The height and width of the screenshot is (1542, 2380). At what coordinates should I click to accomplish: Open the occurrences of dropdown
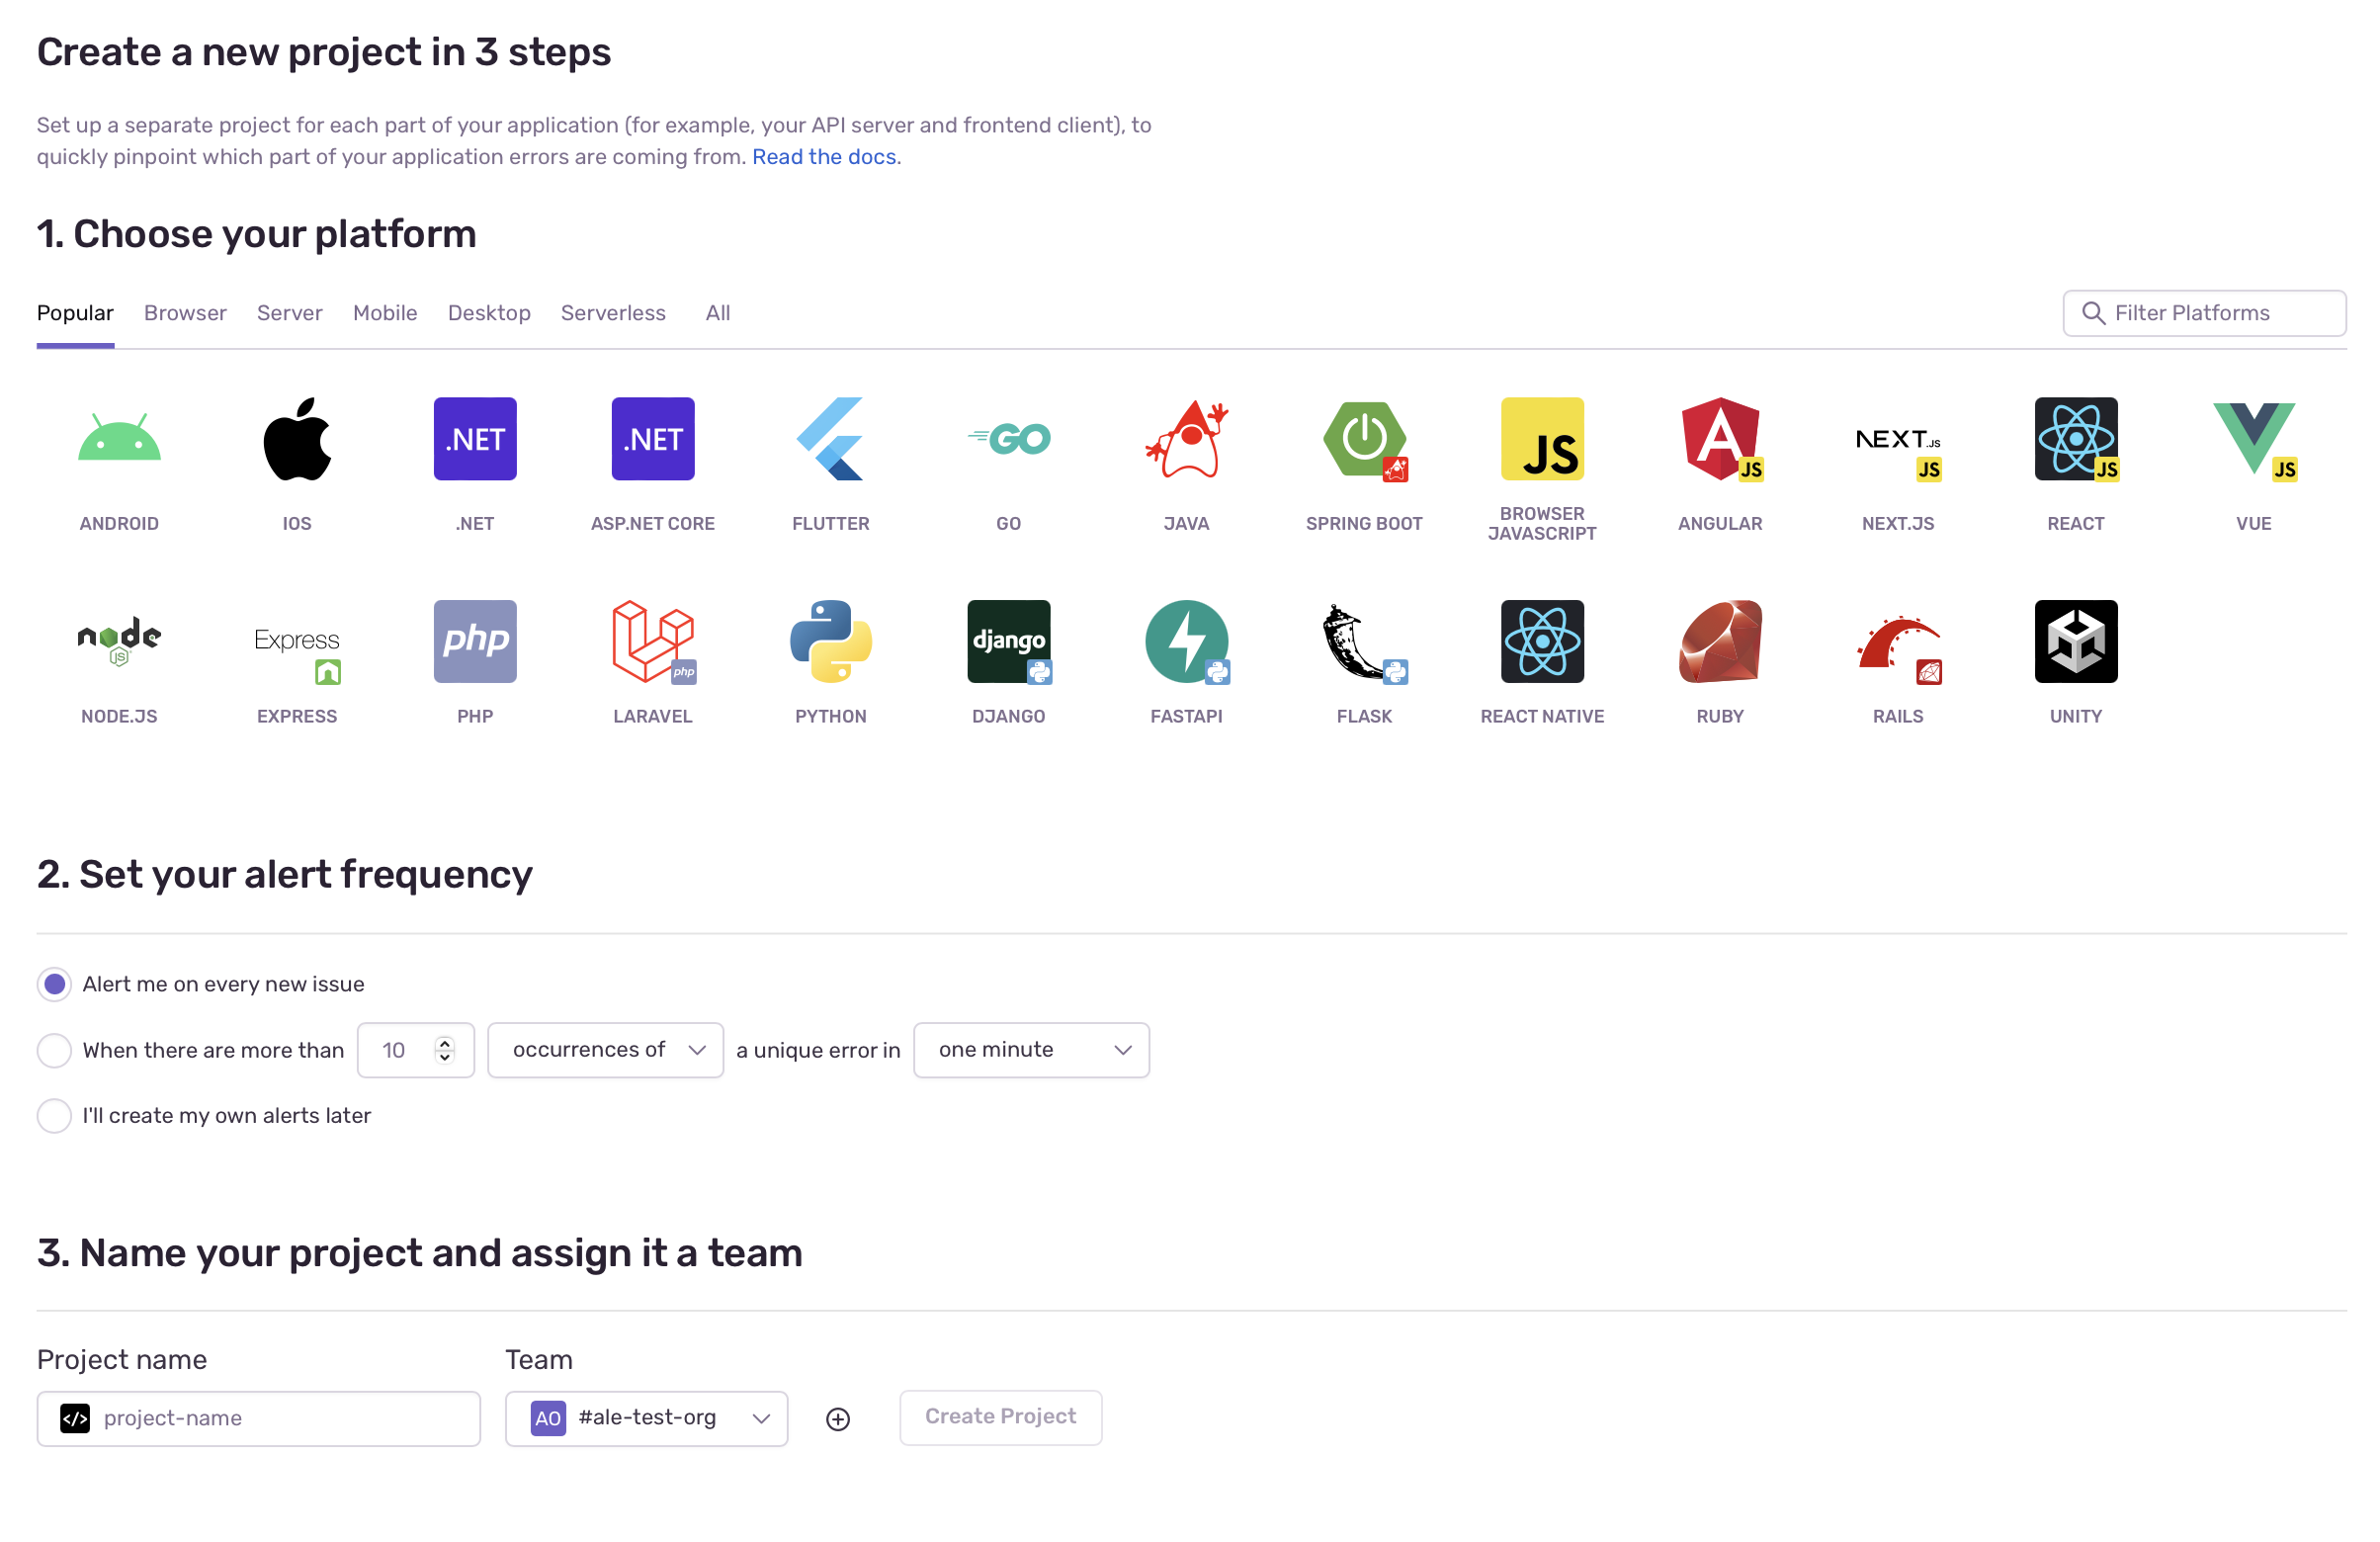pos(604,1050)
